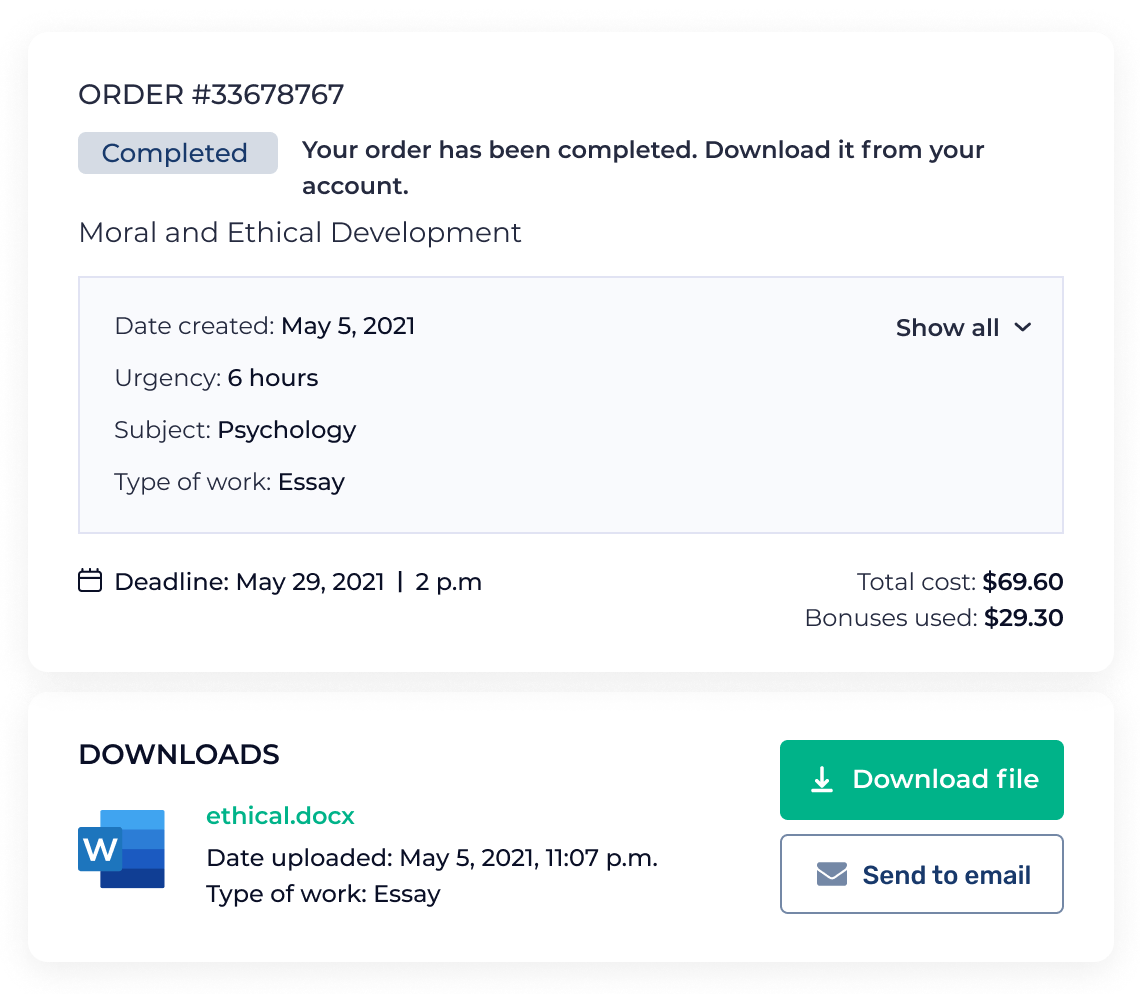Click the Date uploaded timestamp text
Image resolution: width=1140 pixels, height=994 pixels.
pos(431,858)
